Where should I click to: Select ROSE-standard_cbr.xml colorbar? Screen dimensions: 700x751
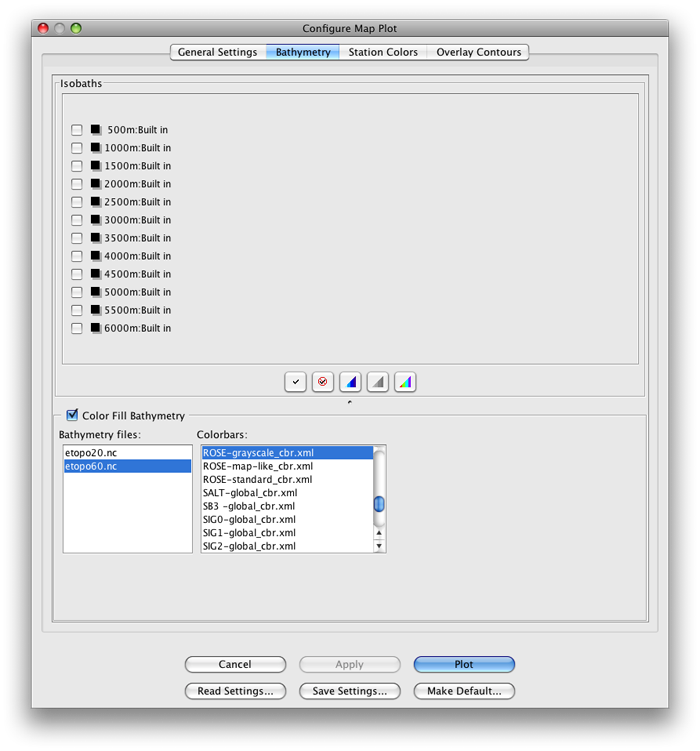[x=287, y=479]
